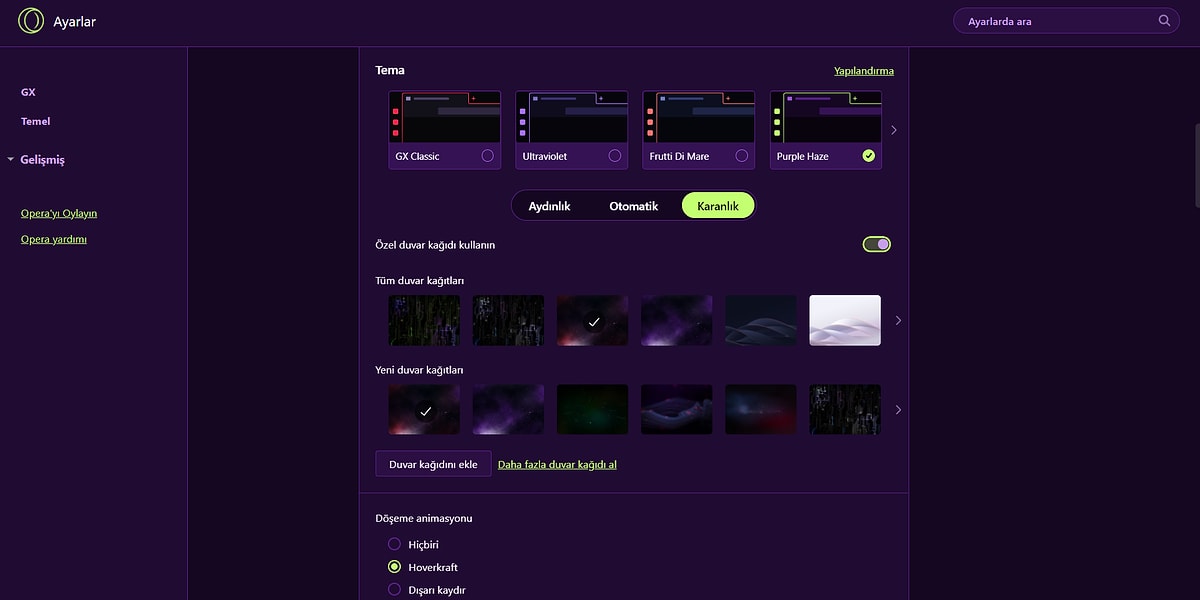Pick the white wave wallpaper thumbnail
The width and height of the screenshot is (1200, 600).
click(x=844, y=320)
